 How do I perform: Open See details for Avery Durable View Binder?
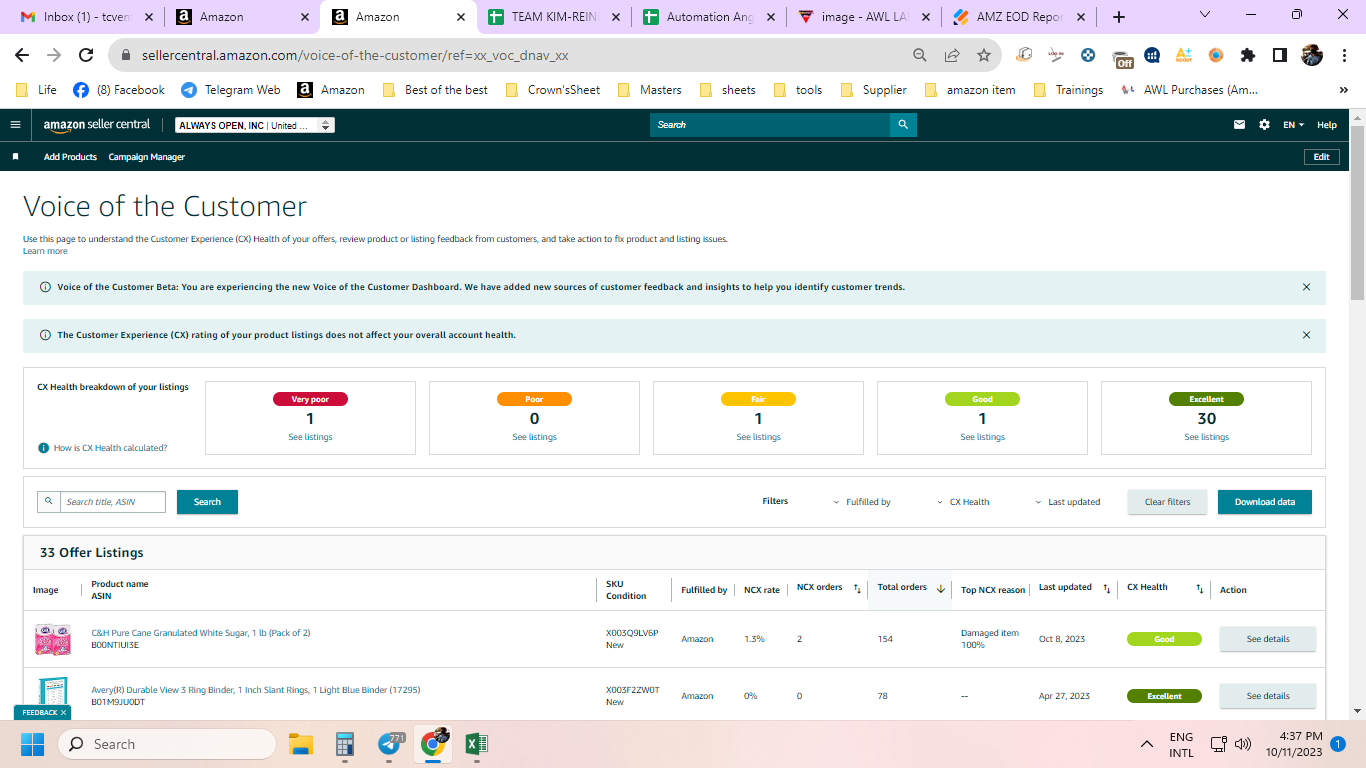pyautogui.click(x=1268, y=696)
